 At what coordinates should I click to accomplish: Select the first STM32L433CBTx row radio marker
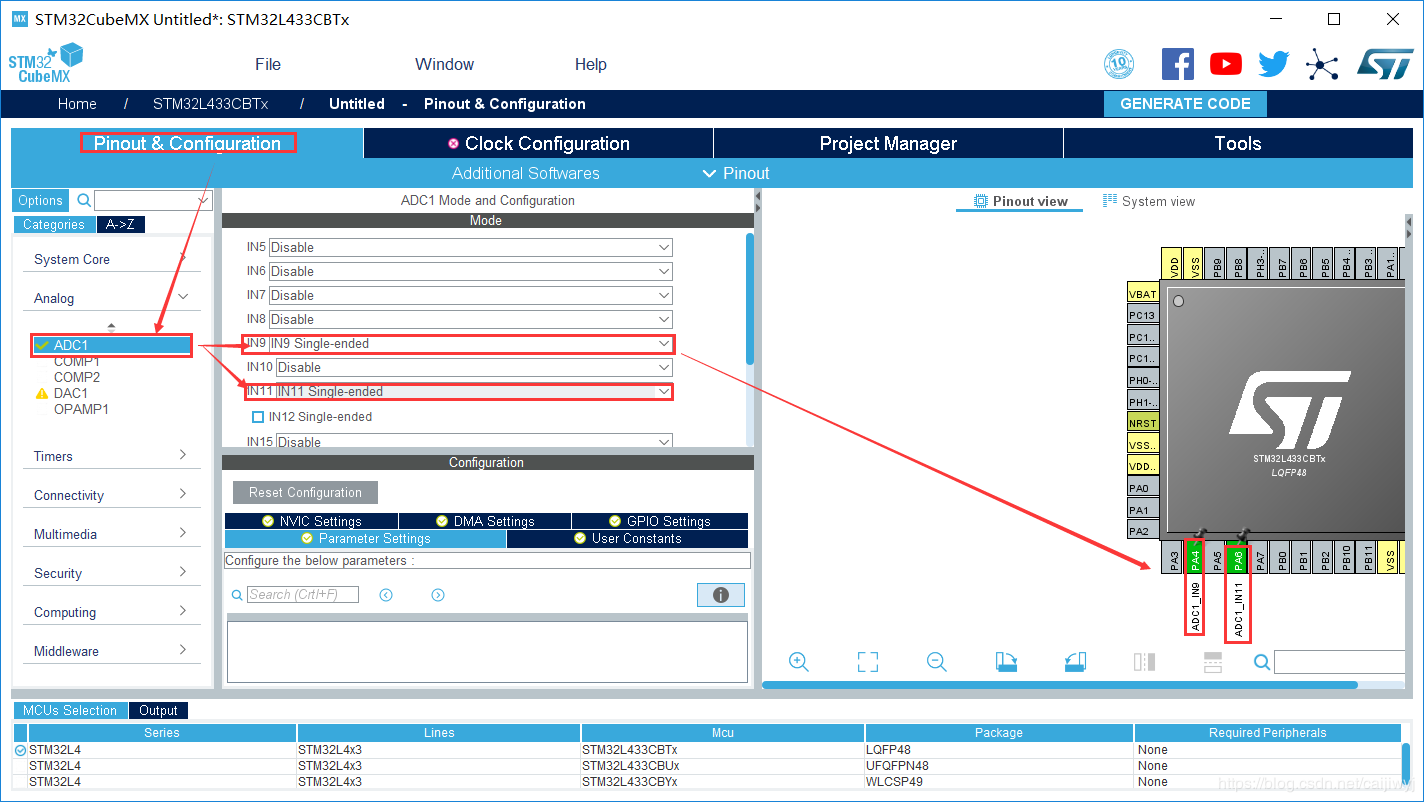[x=21, y=750]
